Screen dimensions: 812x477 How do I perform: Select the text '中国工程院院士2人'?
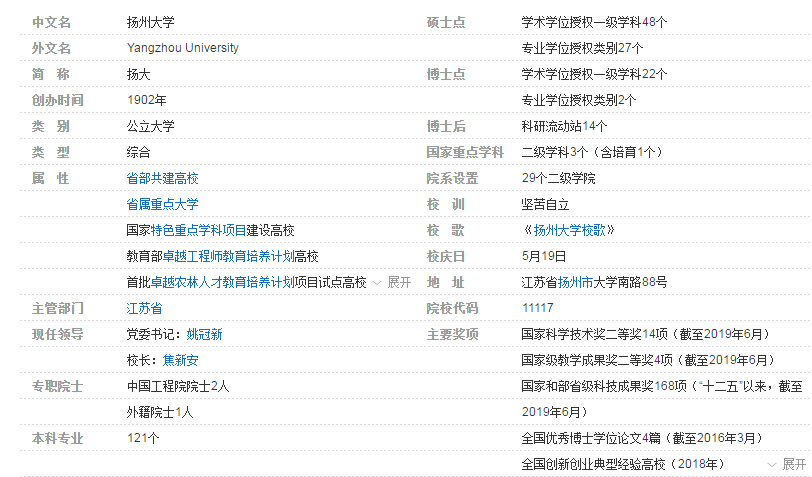(x=178, y=386)
